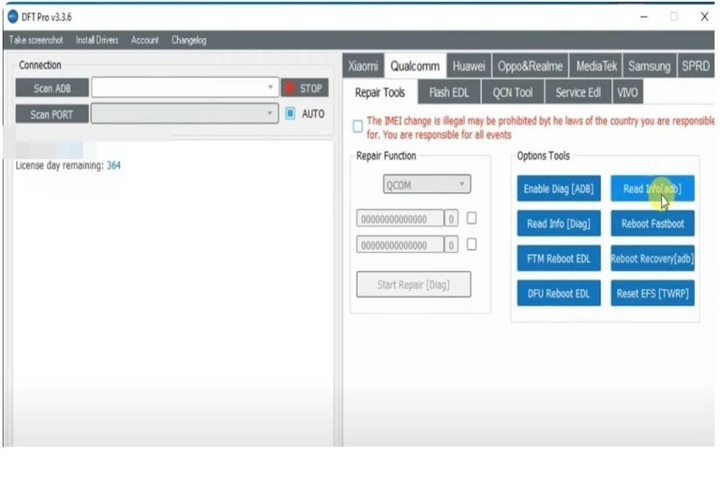Select the MediaTek tab
The height and width of the screenshot is (480, 720).
[x=596, y=66]
